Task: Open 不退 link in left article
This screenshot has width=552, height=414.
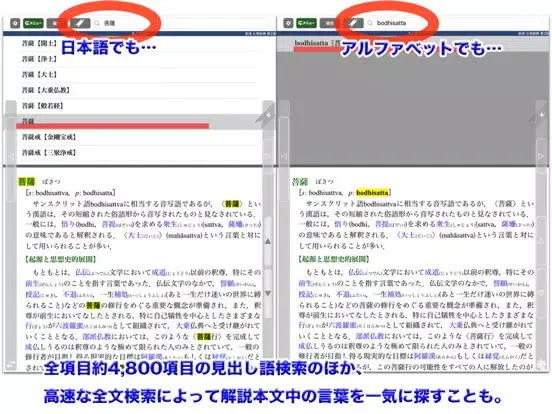Action: pyautogui.click(x=69, y=294)
